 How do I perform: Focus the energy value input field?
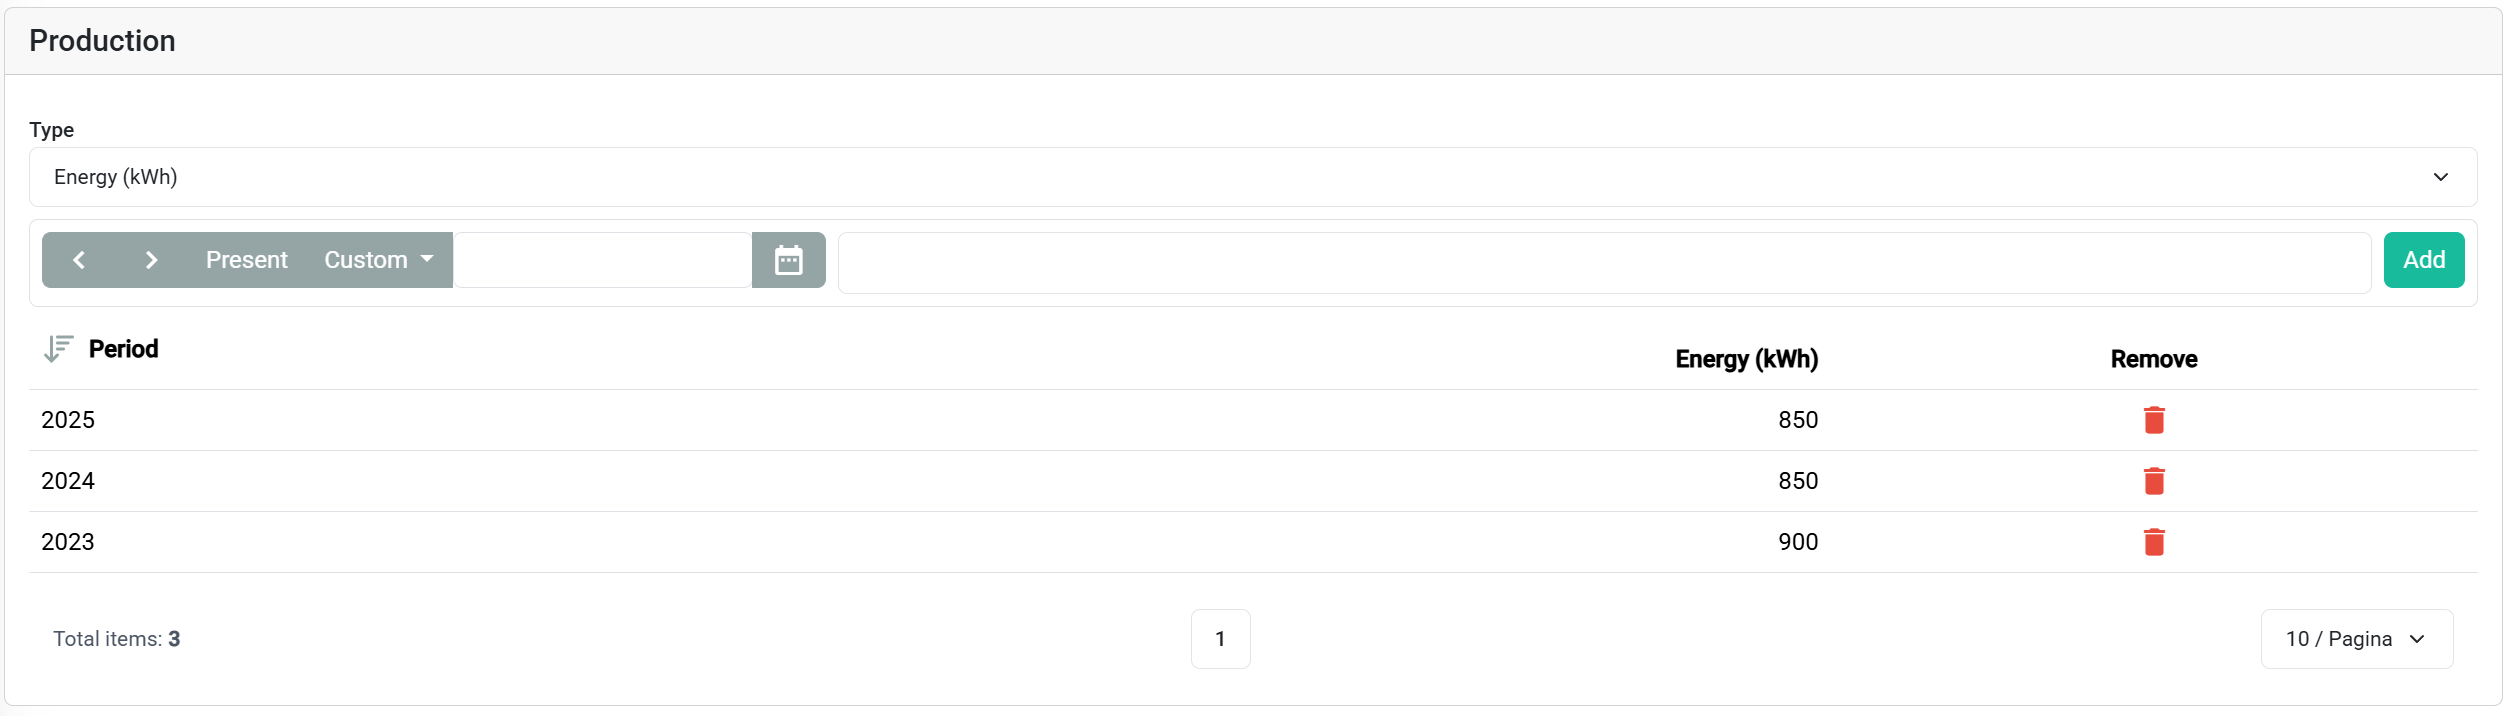point(1603,263)
